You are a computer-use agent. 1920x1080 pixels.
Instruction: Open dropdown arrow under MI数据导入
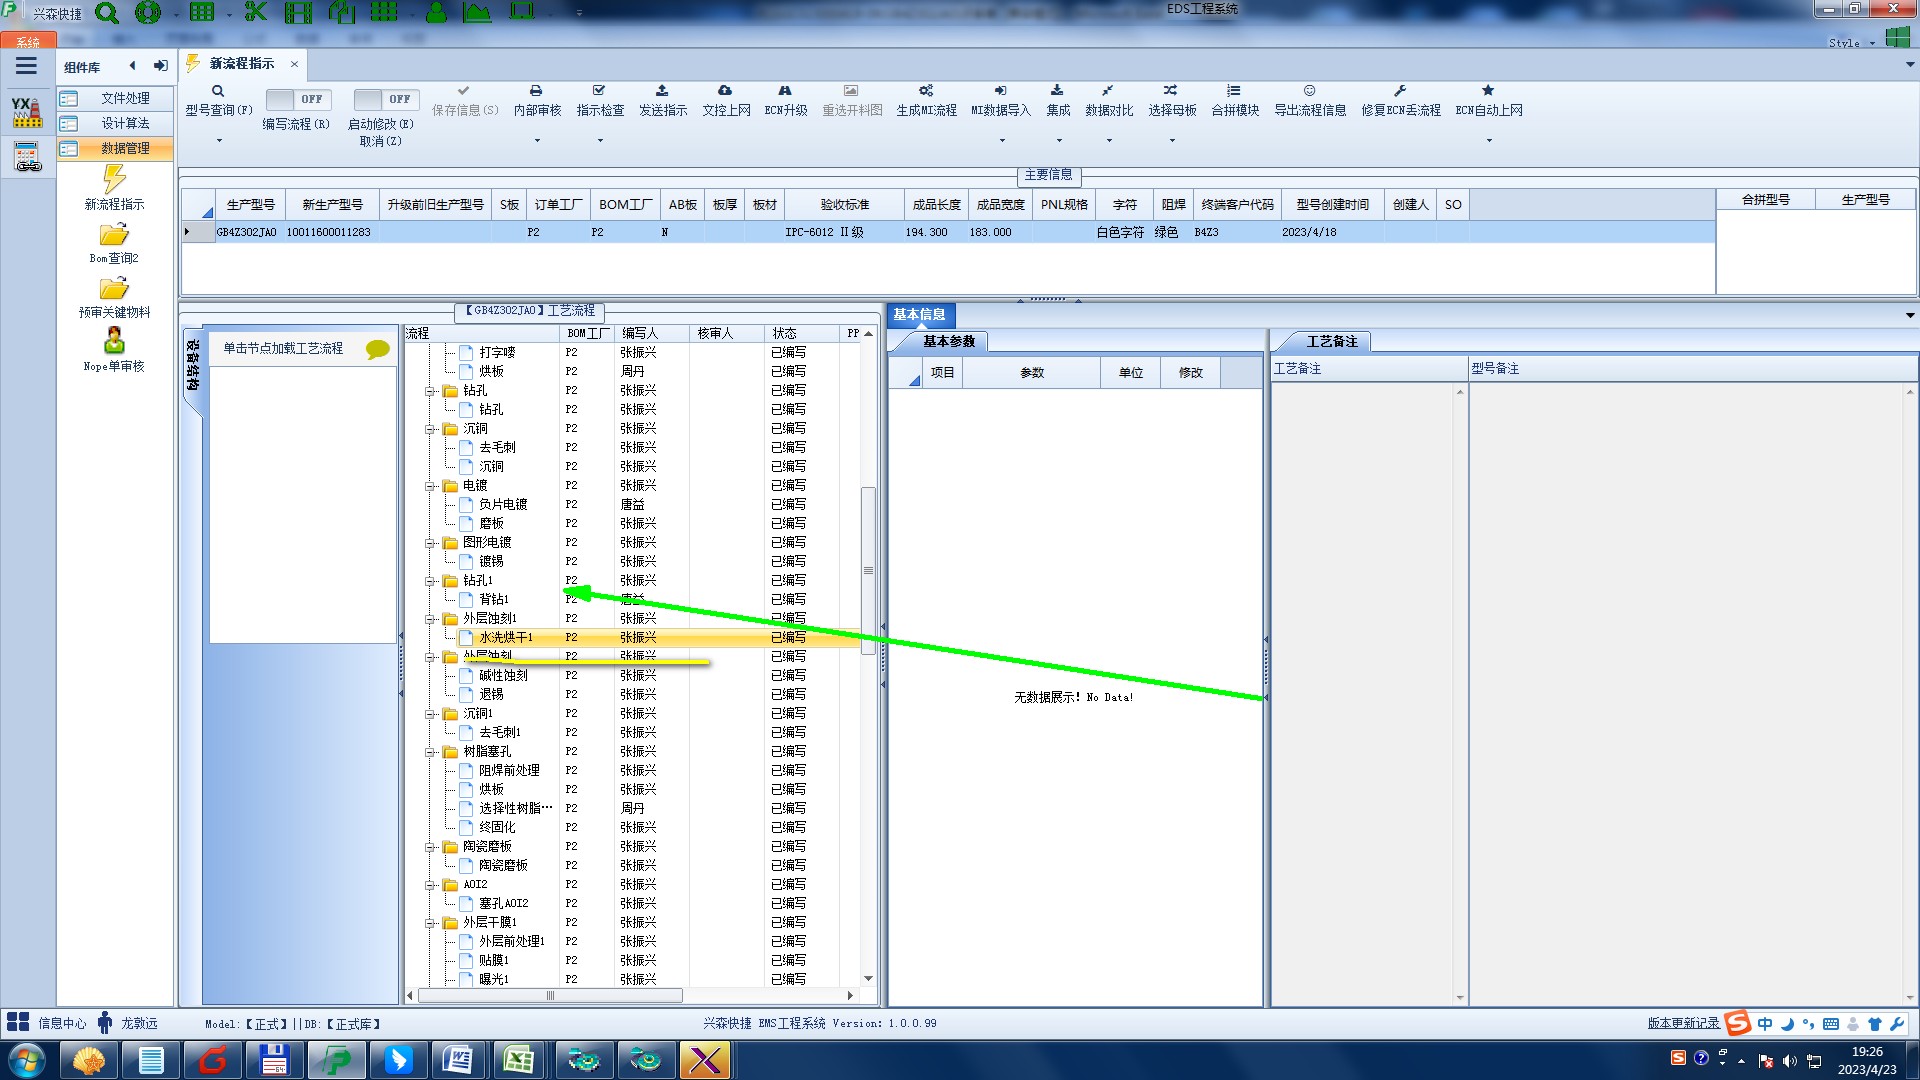point(1002,141)
